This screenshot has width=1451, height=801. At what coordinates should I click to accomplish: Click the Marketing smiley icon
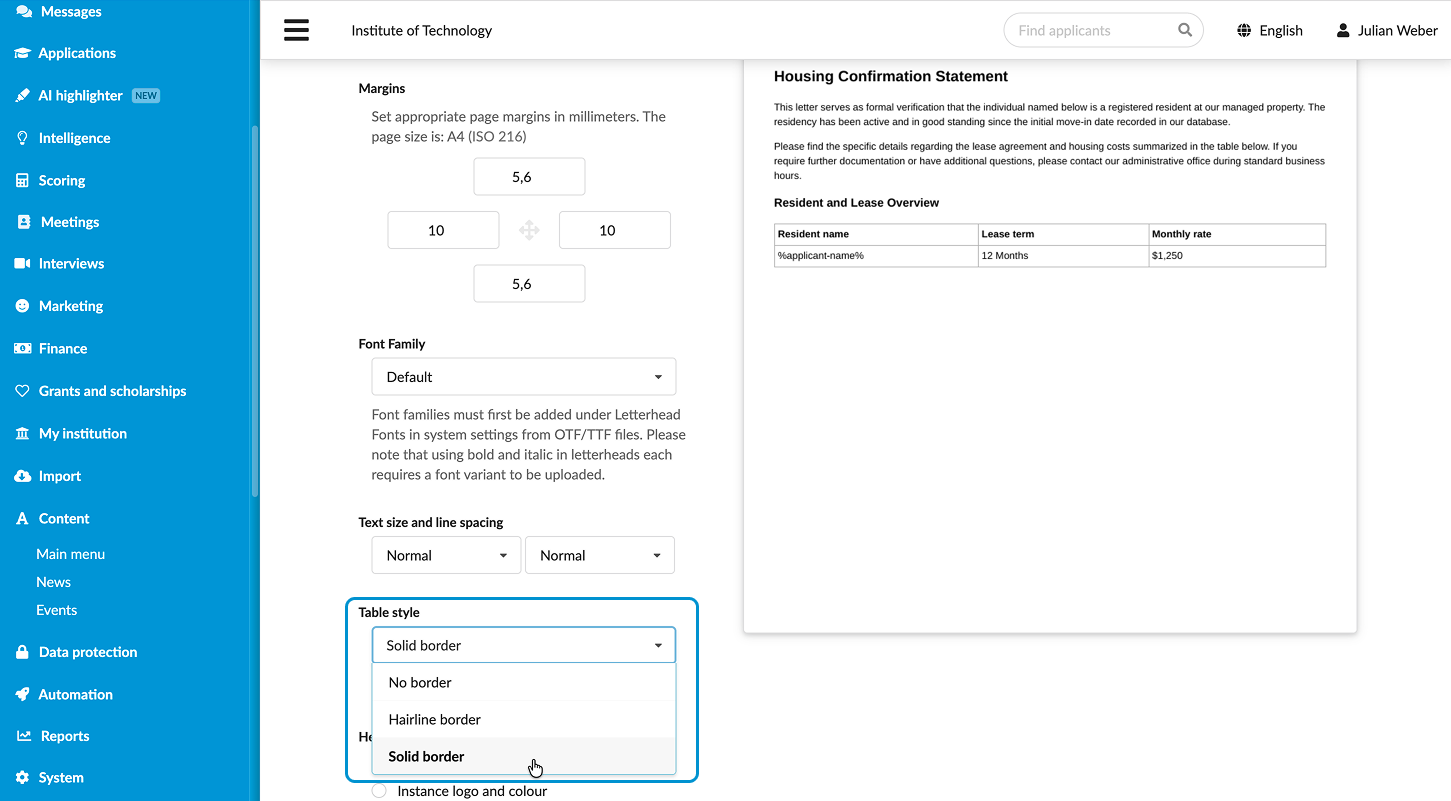[22, 306]
